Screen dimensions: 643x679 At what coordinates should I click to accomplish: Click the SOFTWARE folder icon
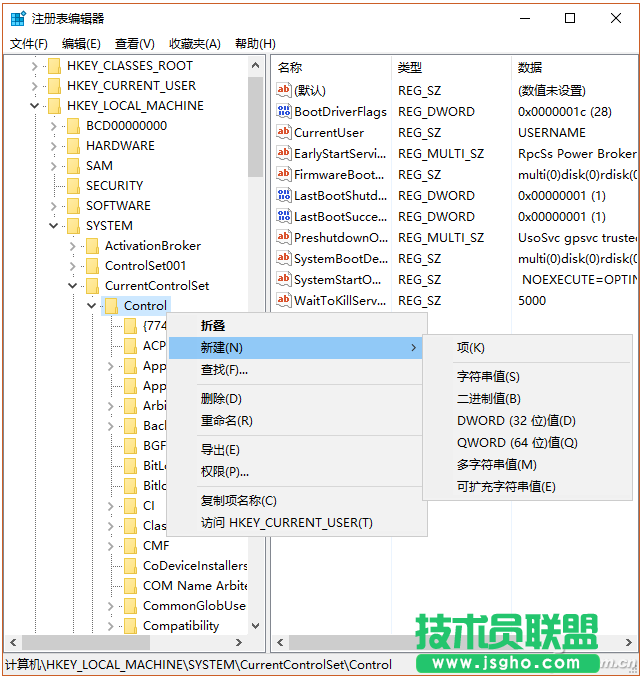coord(74,206)
